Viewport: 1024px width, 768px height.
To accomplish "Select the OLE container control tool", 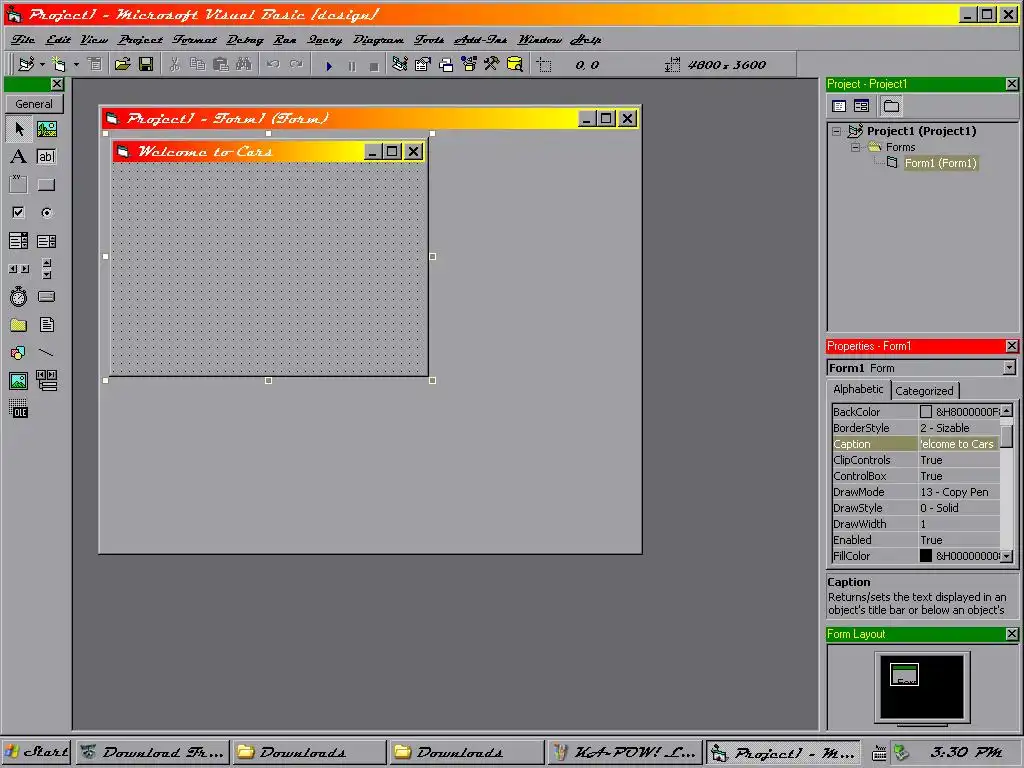I will pos(19,408).
